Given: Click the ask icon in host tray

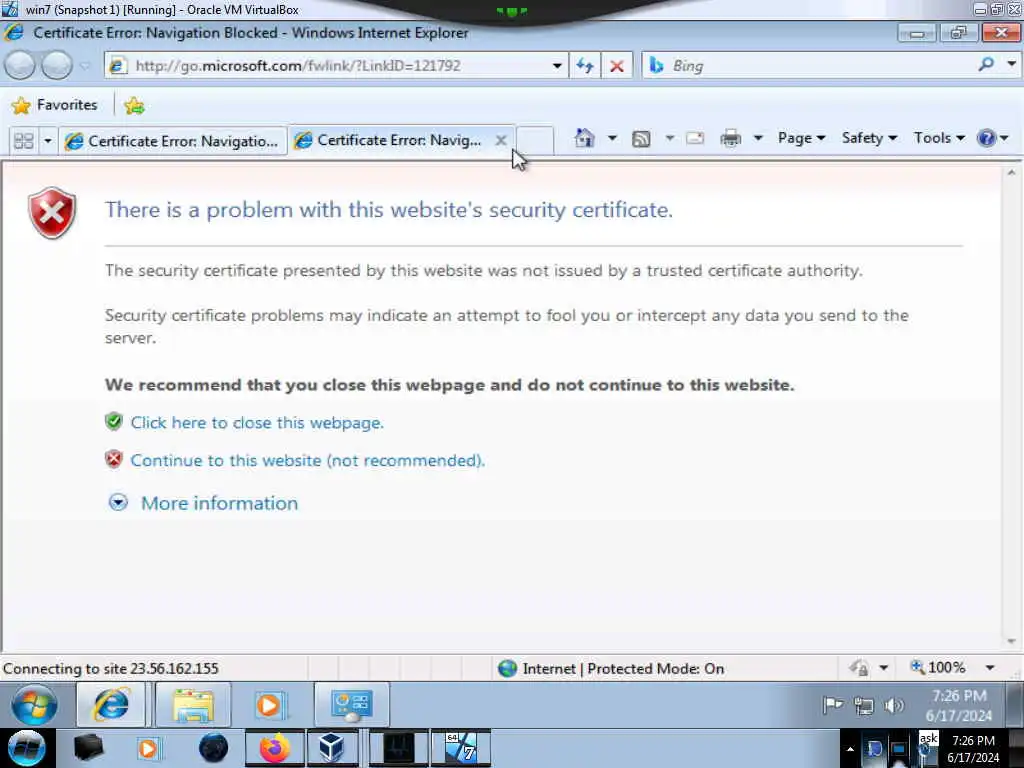Looking at the screenshot, I should click(x=928, y=748).
